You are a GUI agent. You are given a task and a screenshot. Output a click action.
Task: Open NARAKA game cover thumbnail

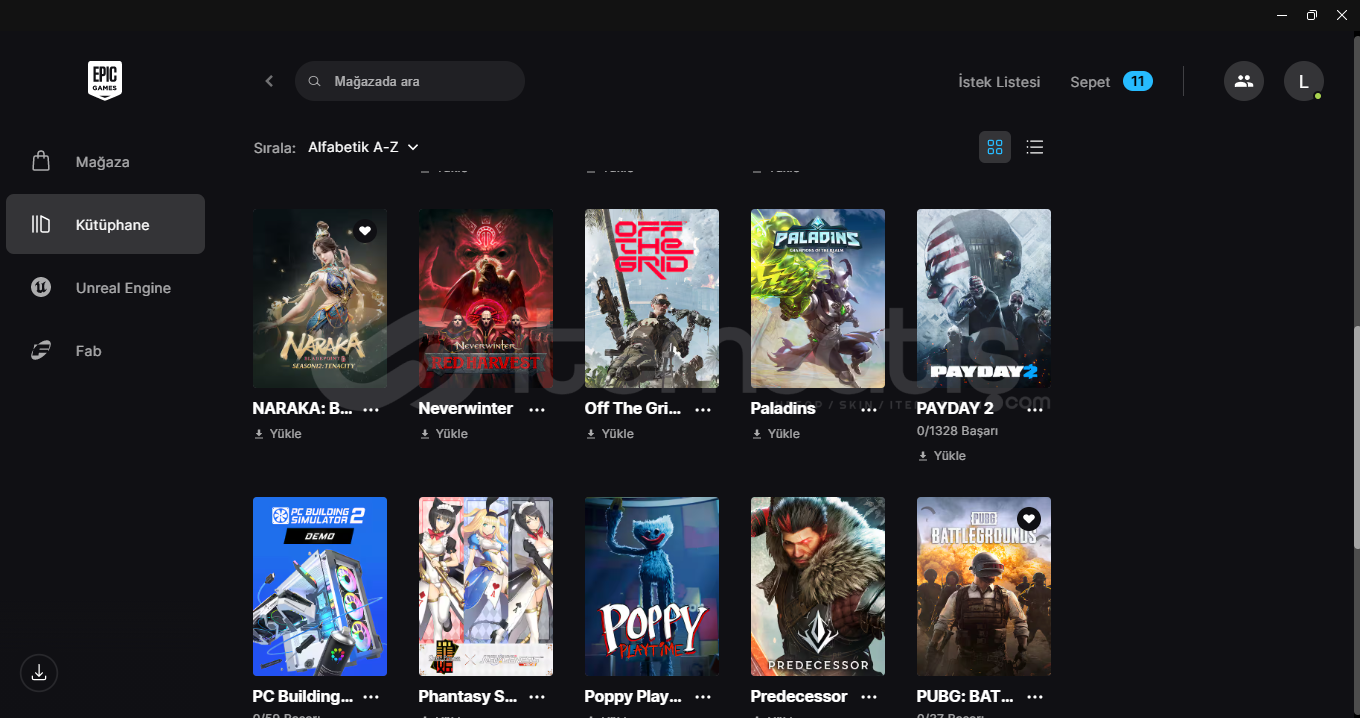(320, 298)
